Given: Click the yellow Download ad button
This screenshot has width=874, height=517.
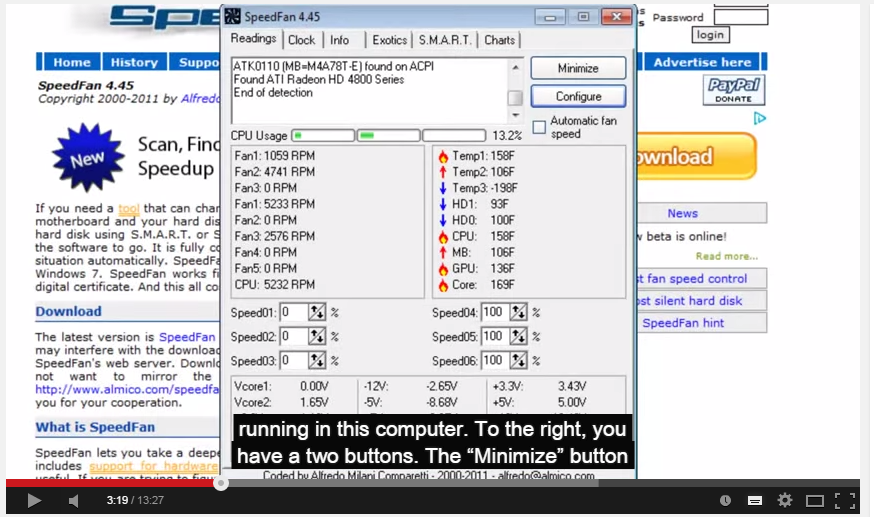Looking at the screenshot, I should point(696,157).
